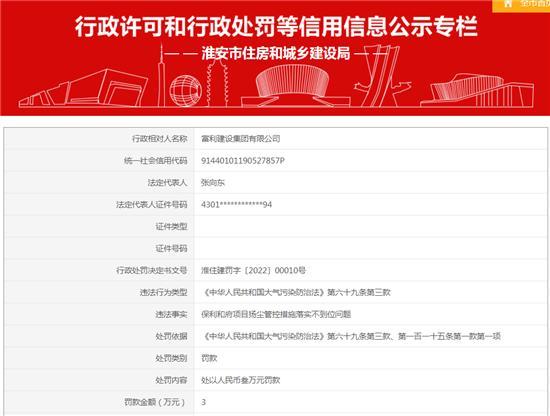Click the subtitle 淮安市住房和城乡建设局
Viewport: 550px width, 416px height.
[x=276, y=54]
